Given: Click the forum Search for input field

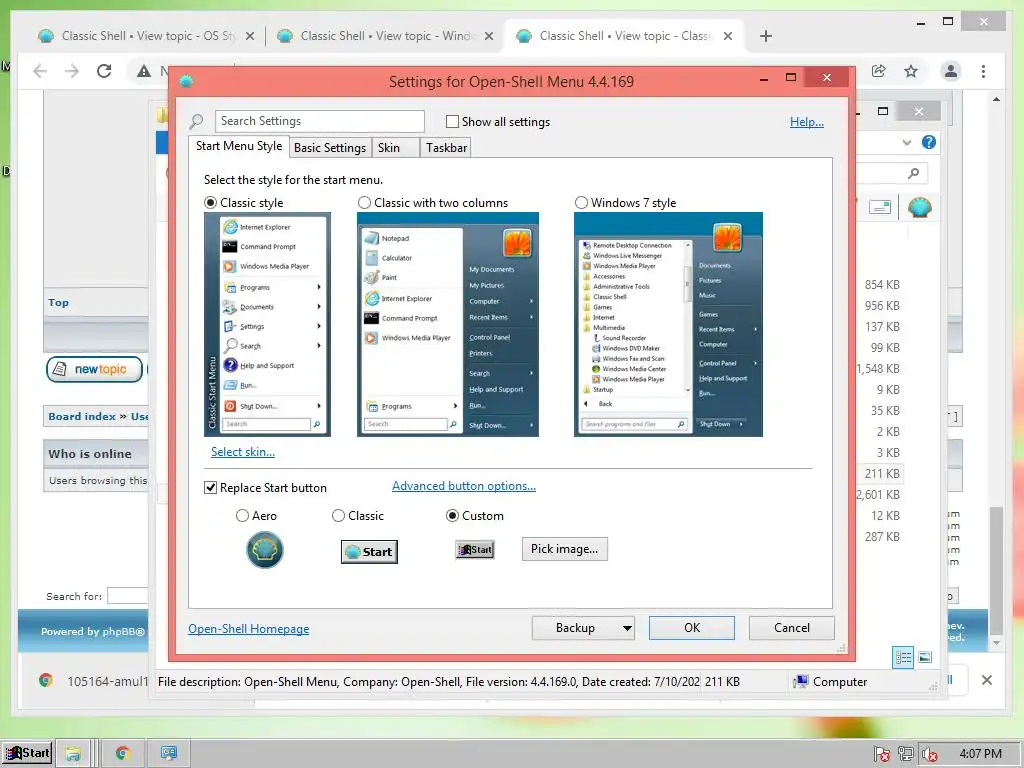Looking at the screenshot, I should coord(128,596).
